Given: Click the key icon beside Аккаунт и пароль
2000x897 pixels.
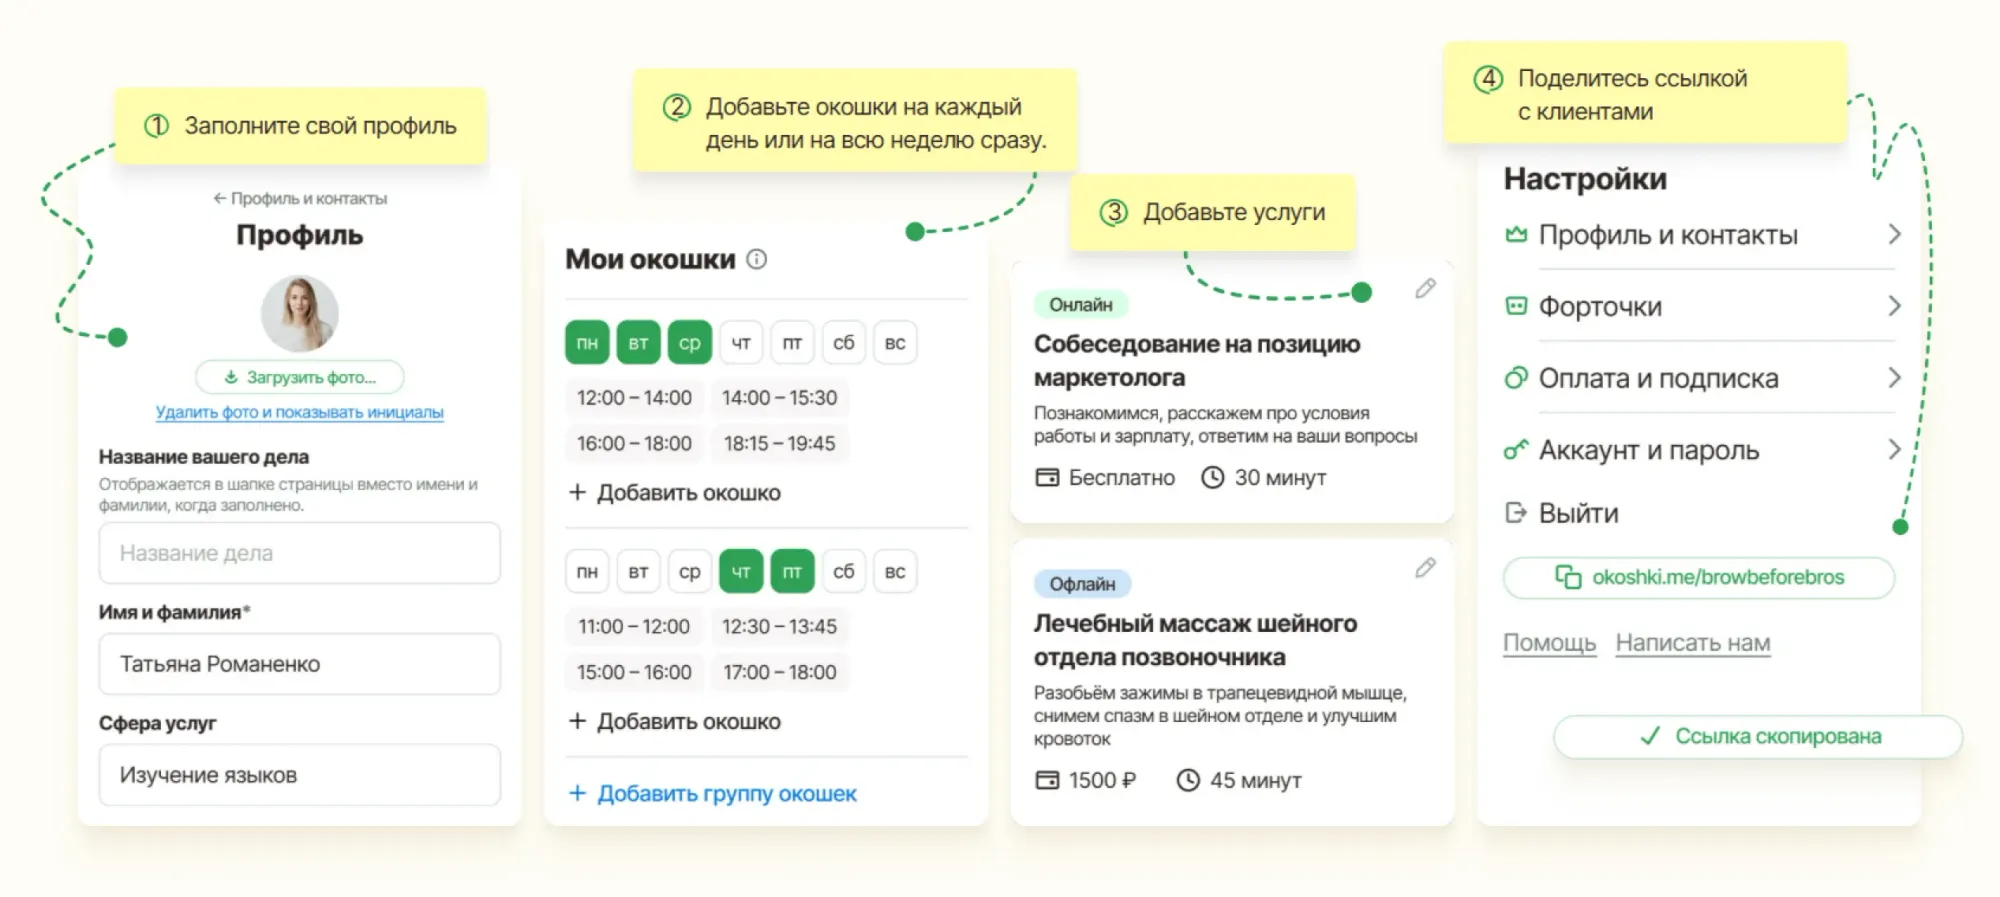Looking at the screenshot, I should click(x=1516, y=450).
